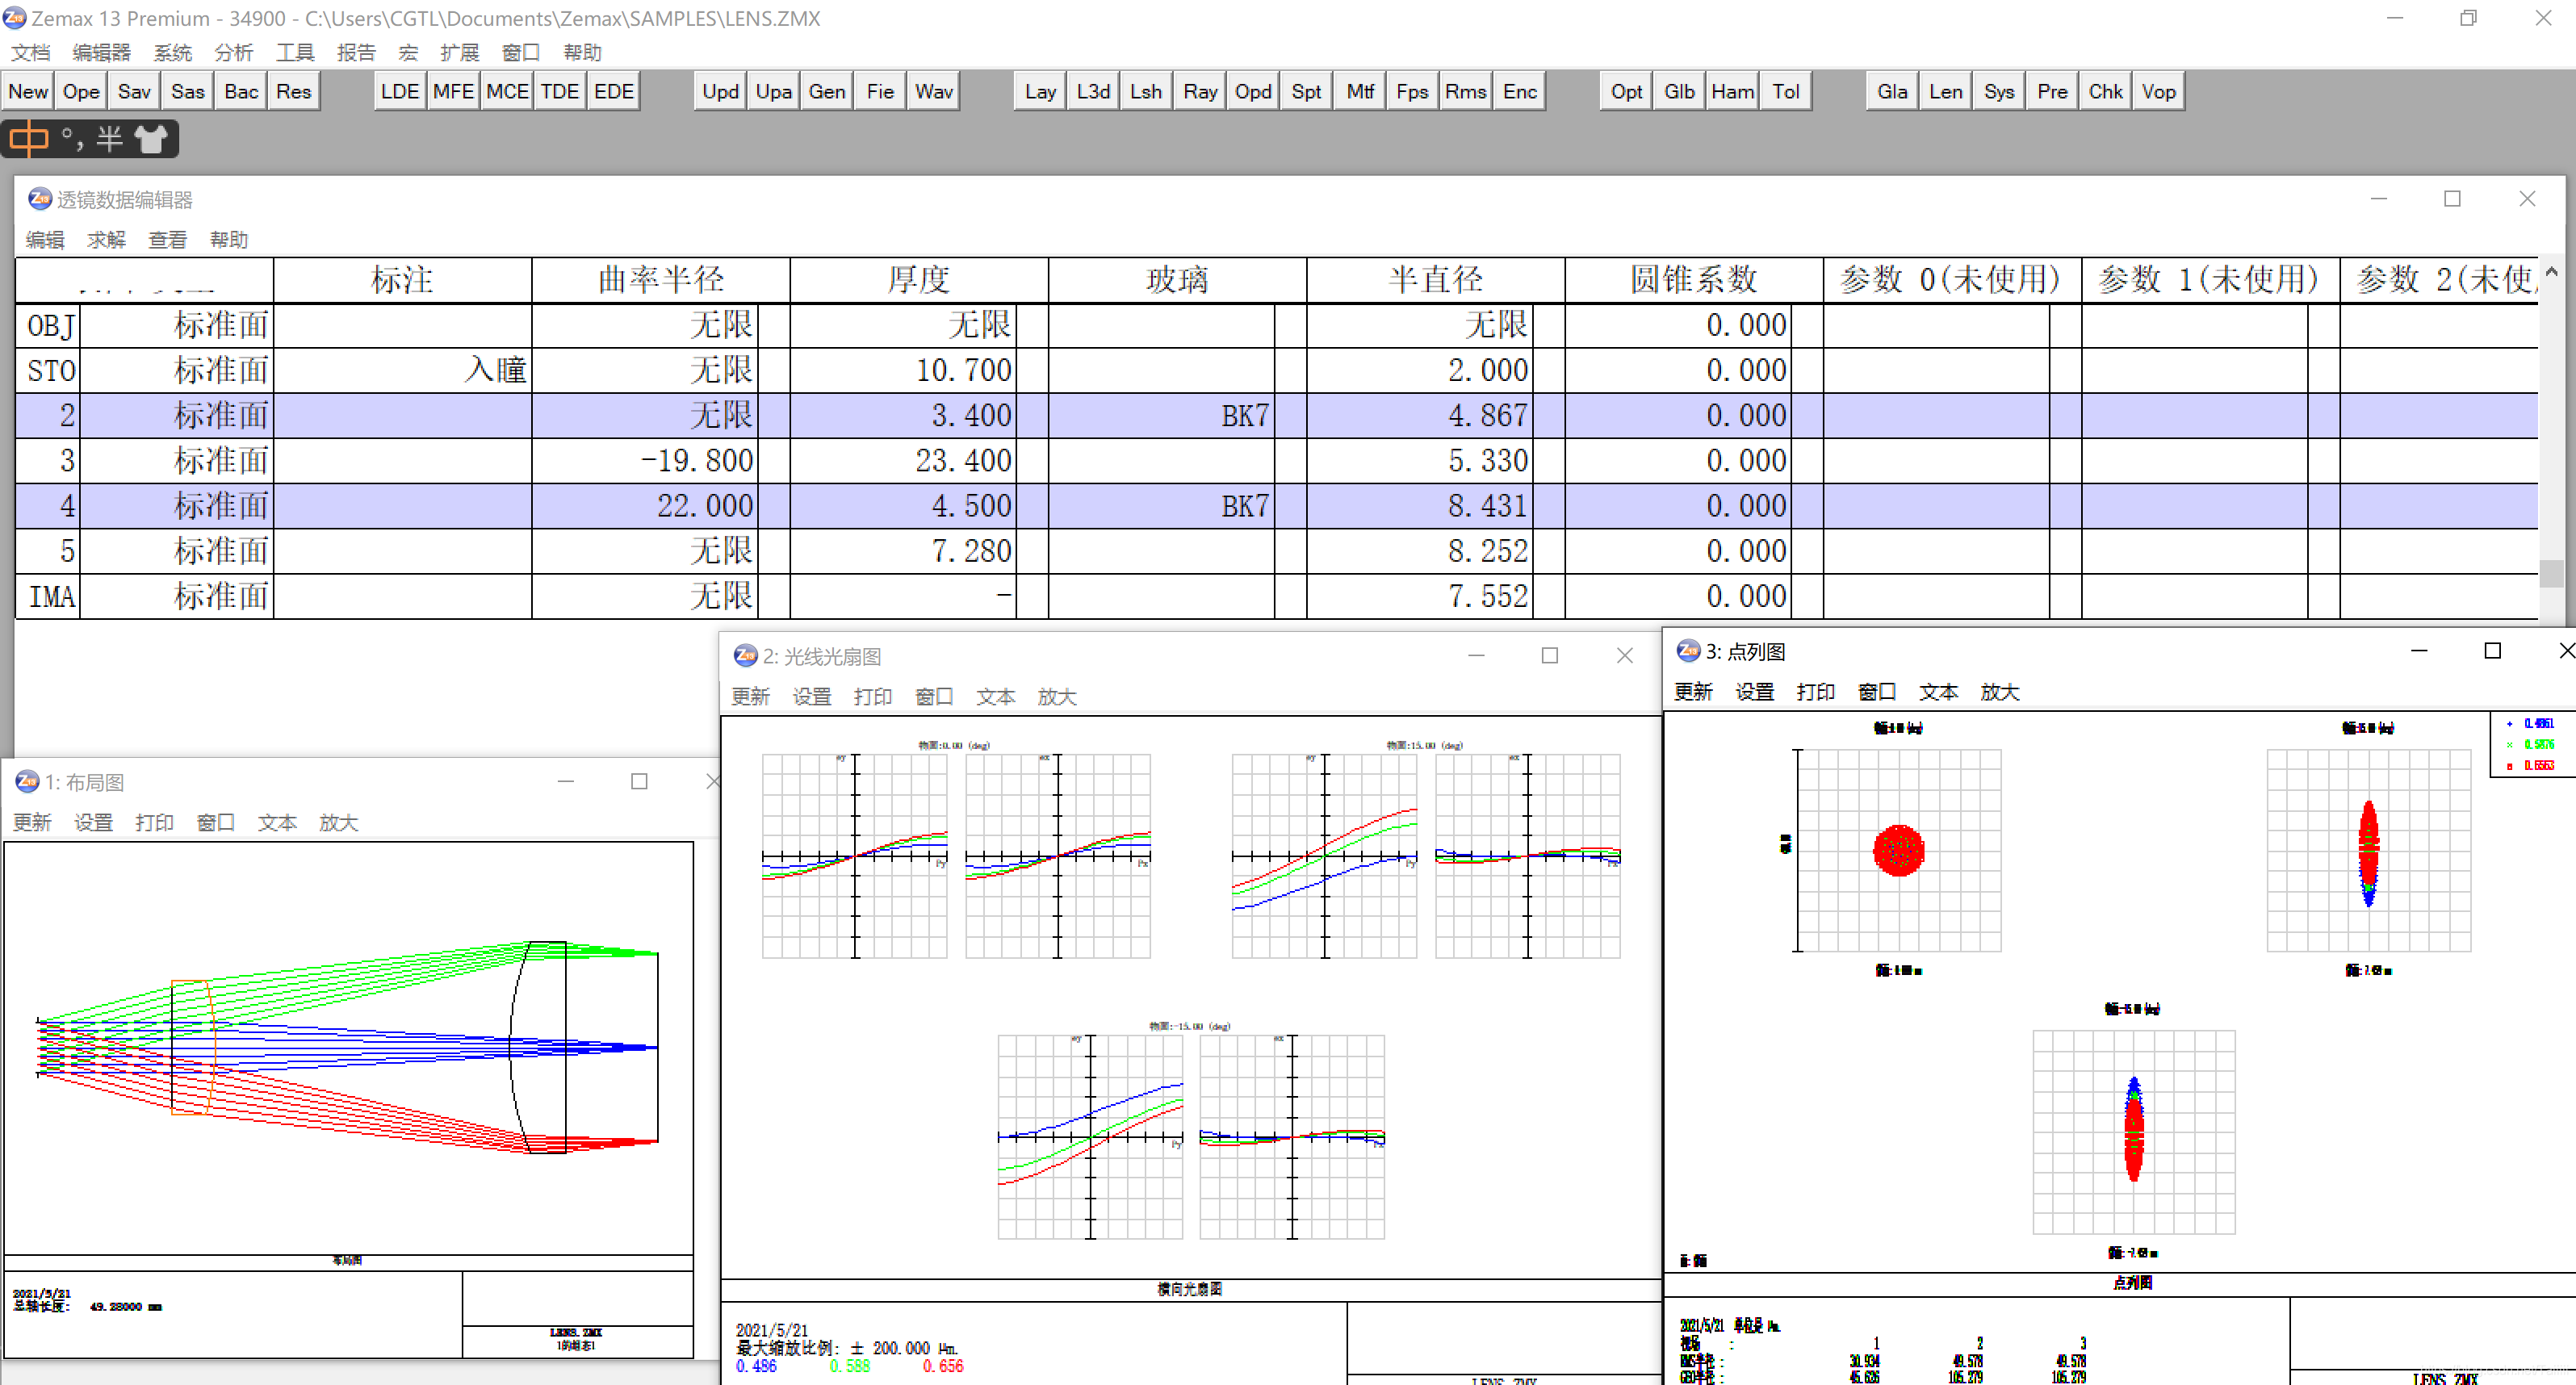Click the Ray fan toolbar button
The image size is (2576, 1385).
1200,91
